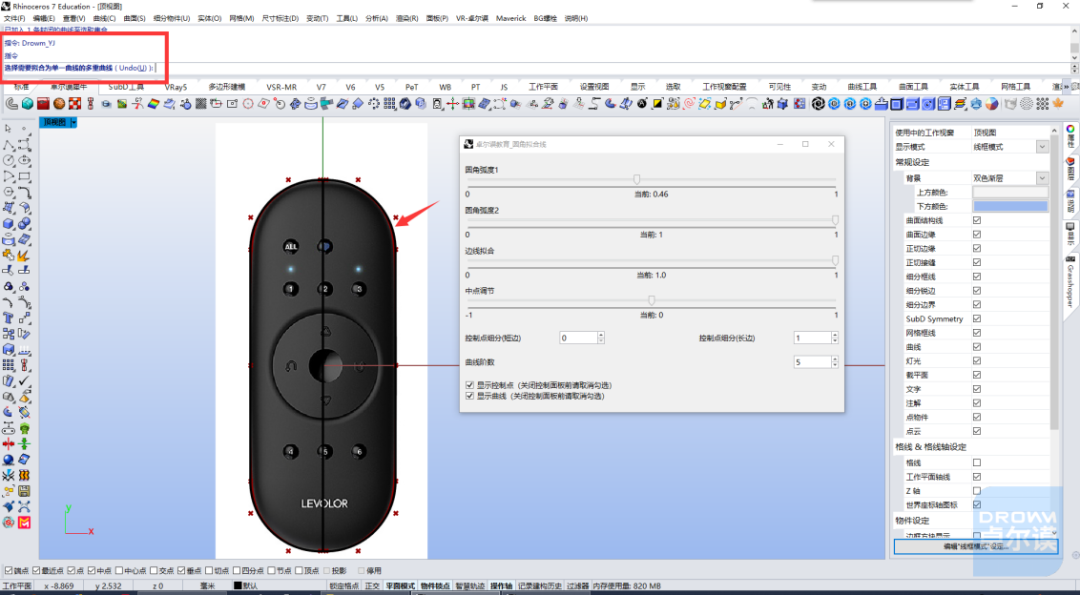Click the black-yellow diagonal square toolbar icon
The height and width of the screenshot is (595, 1080).
click(x=657, y=104)
